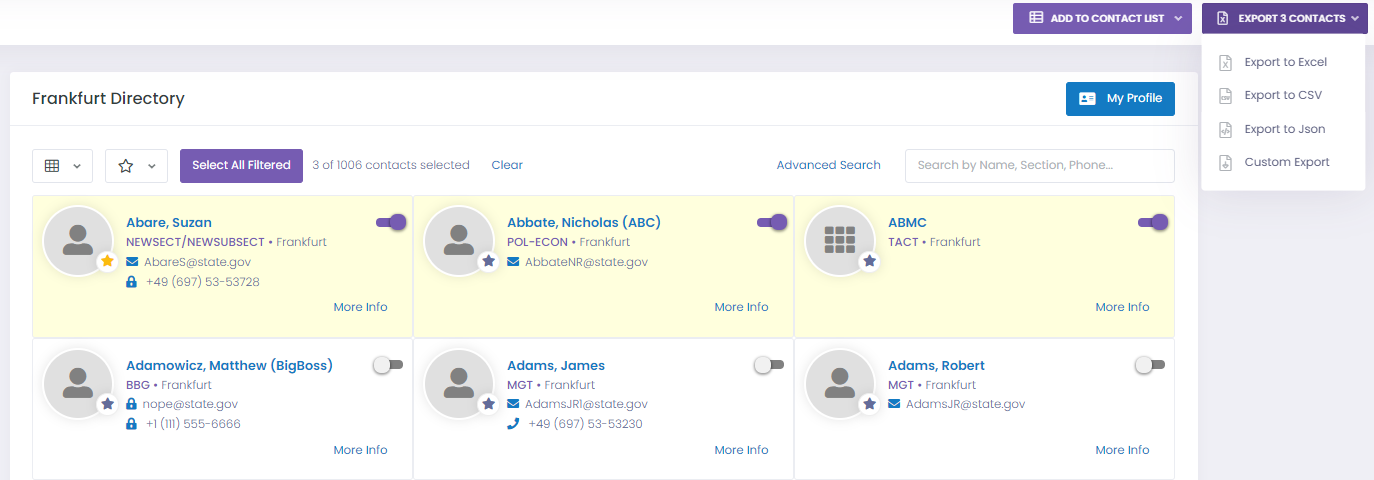The height and width of the screenshot is (480, 1374).
Task: Open Advanced Search link
Action: point(828,165)
